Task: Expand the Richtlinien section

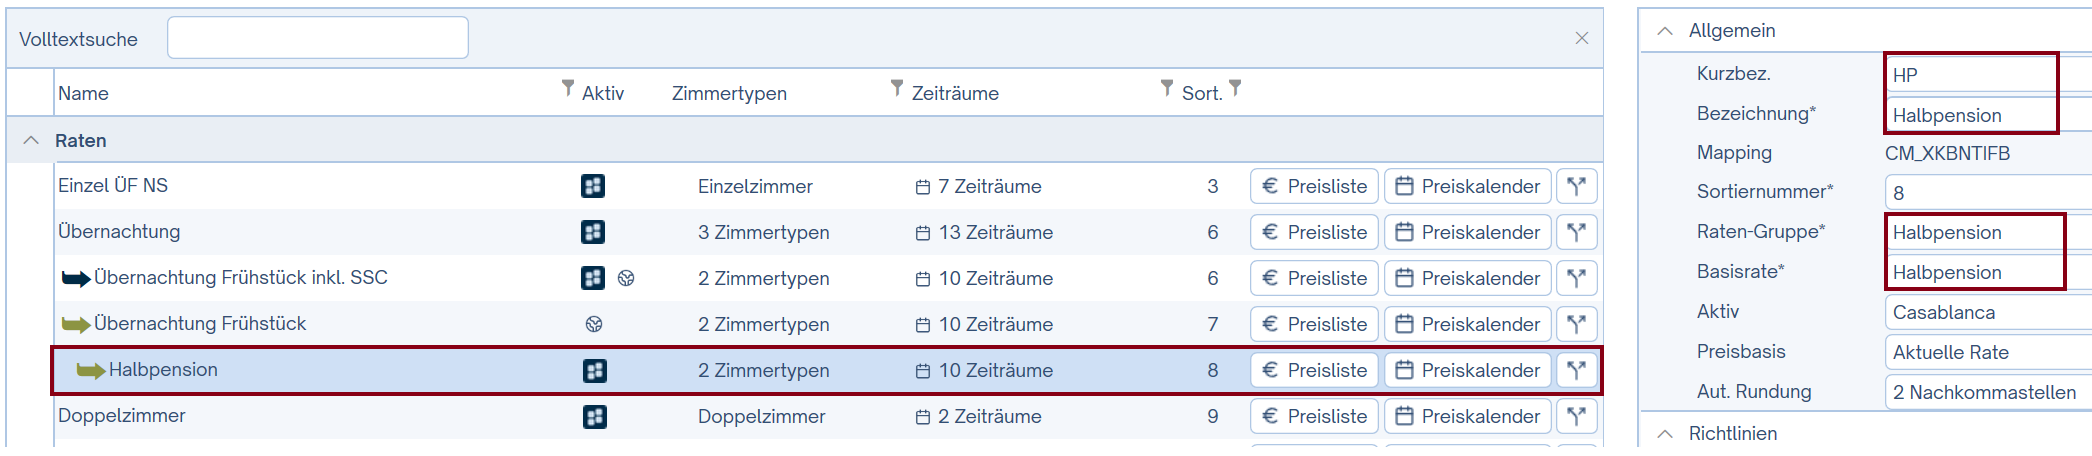Action: [x=1665, y=434]
